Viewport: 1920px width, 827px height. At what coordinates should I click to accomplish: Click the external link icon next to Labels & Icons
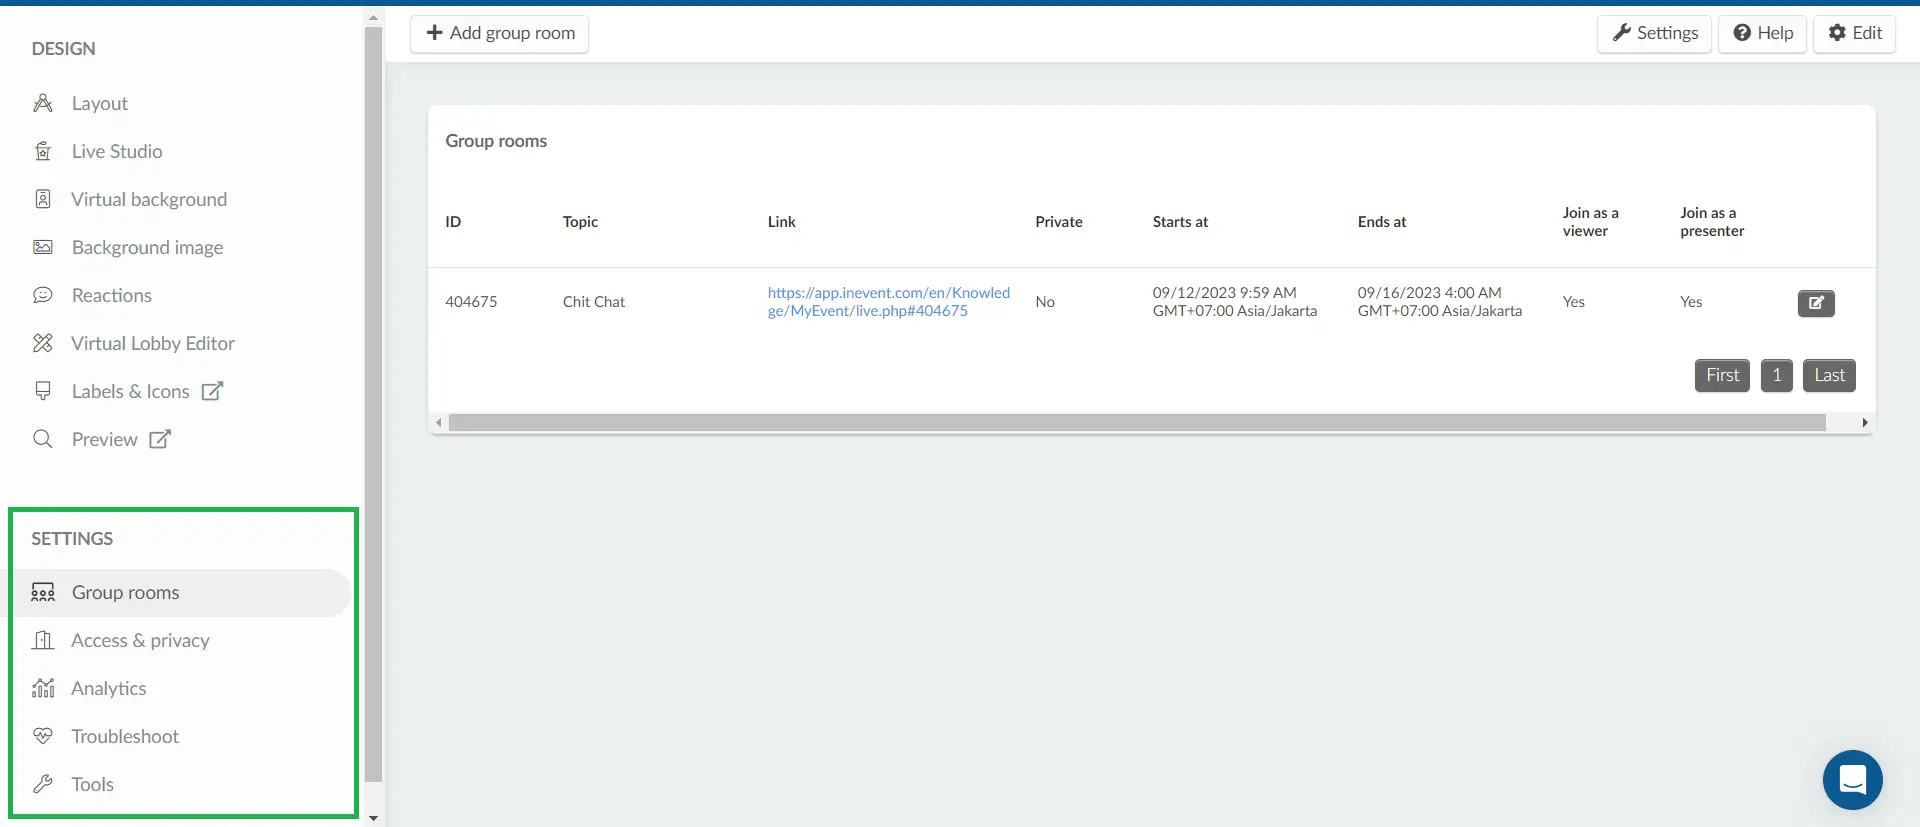212,391
